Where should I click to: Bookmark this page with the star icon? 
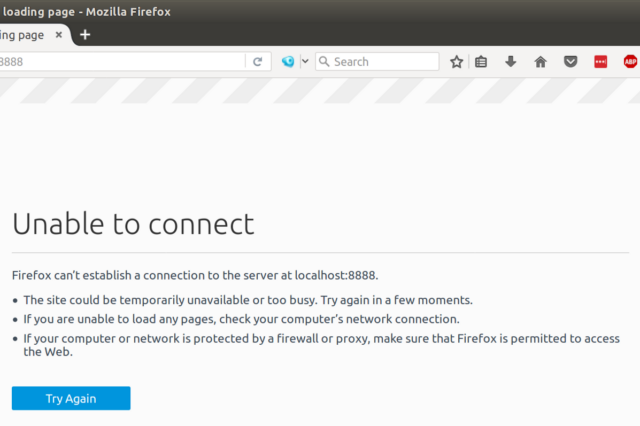pos(456,62)
